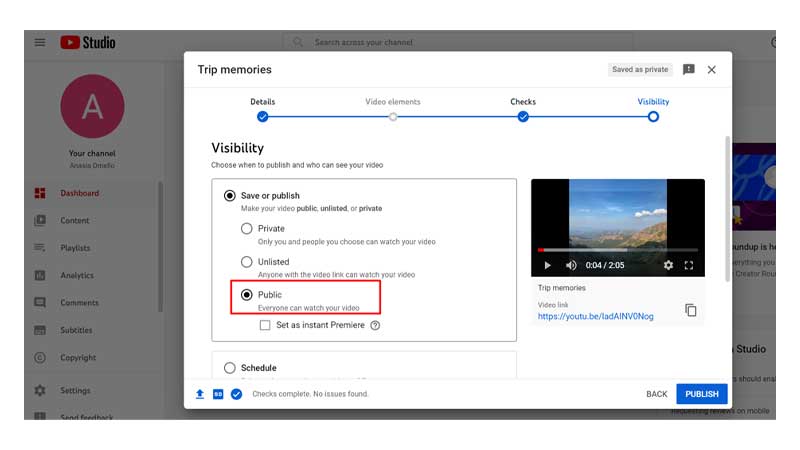This screenshot has height=450, width=800.
Task: Play the Trip memories video preview
Action: click(547, 265)
